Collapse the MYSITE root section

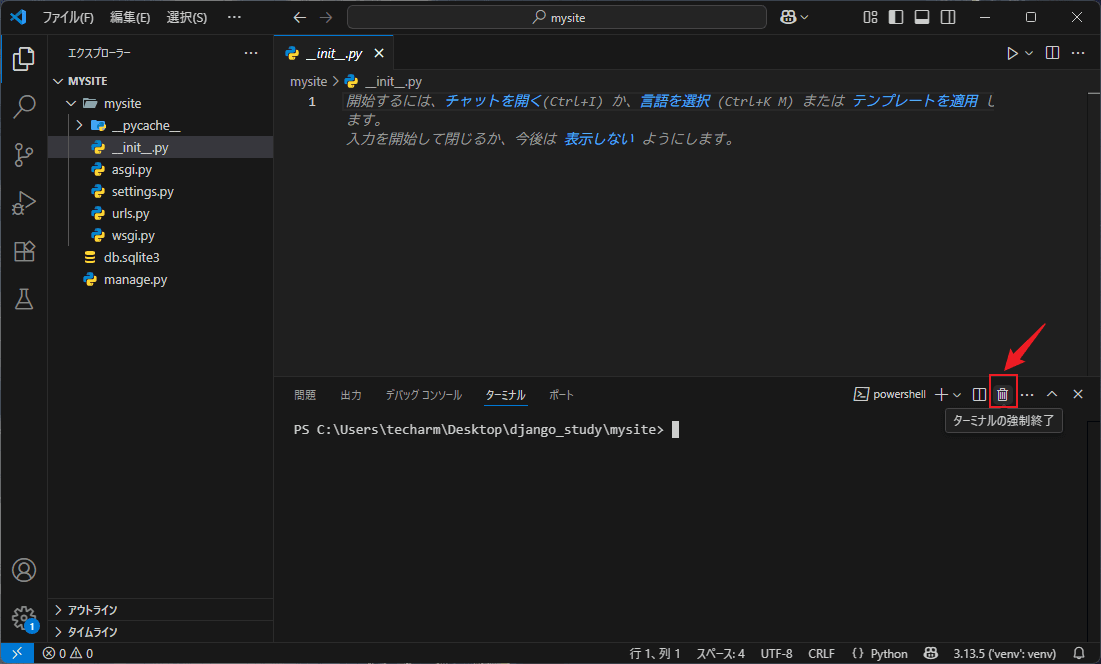tap(160, 81)
